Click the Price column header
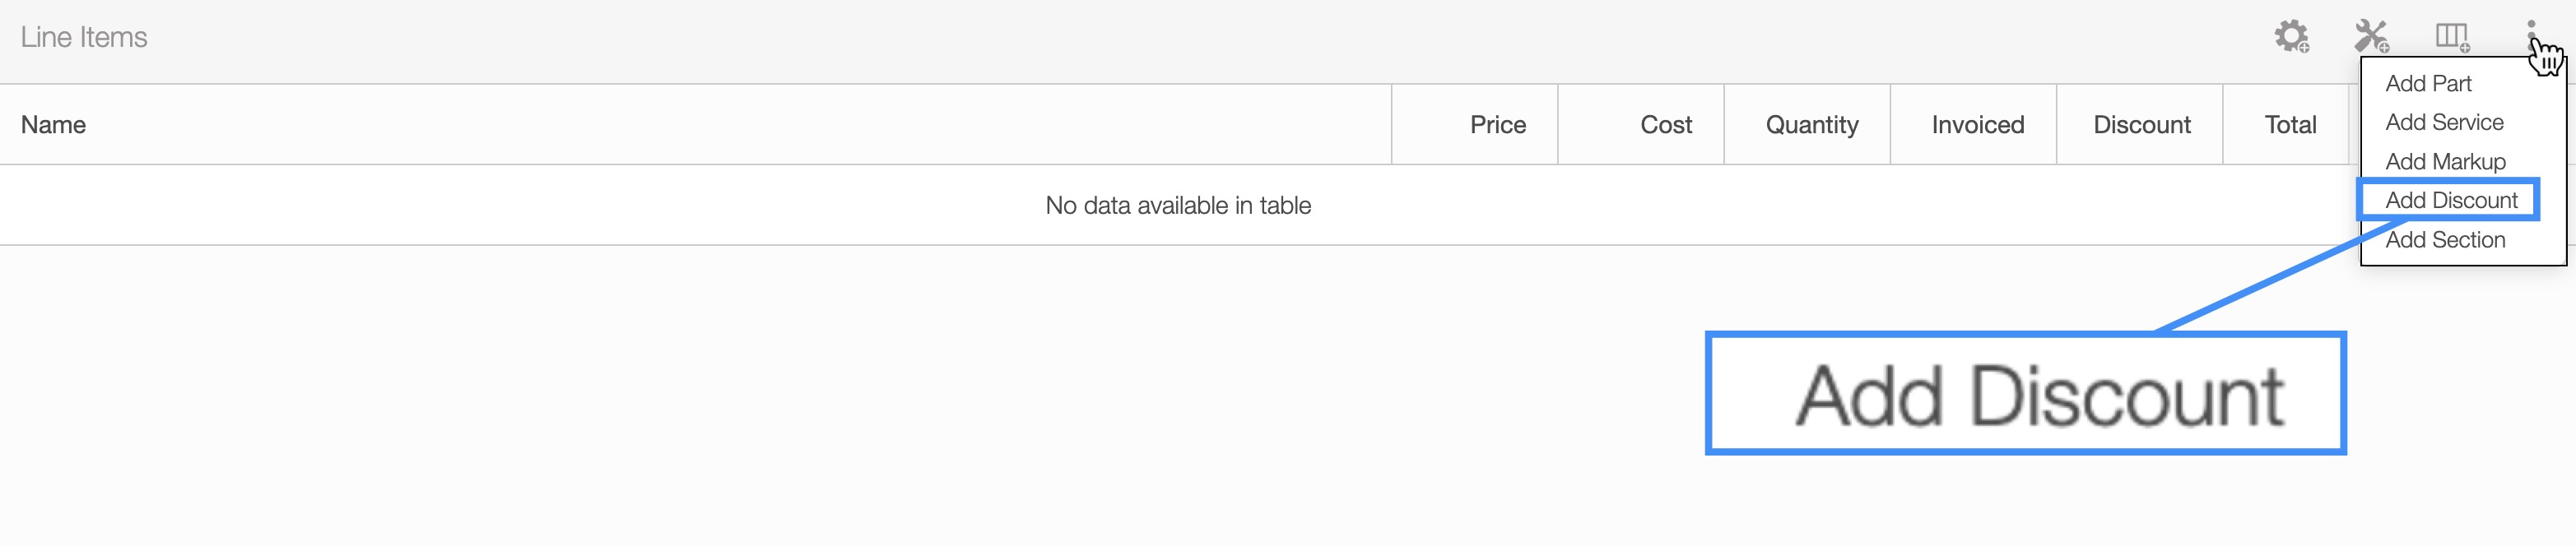2576x546 pixels. tap(1497, 125)
